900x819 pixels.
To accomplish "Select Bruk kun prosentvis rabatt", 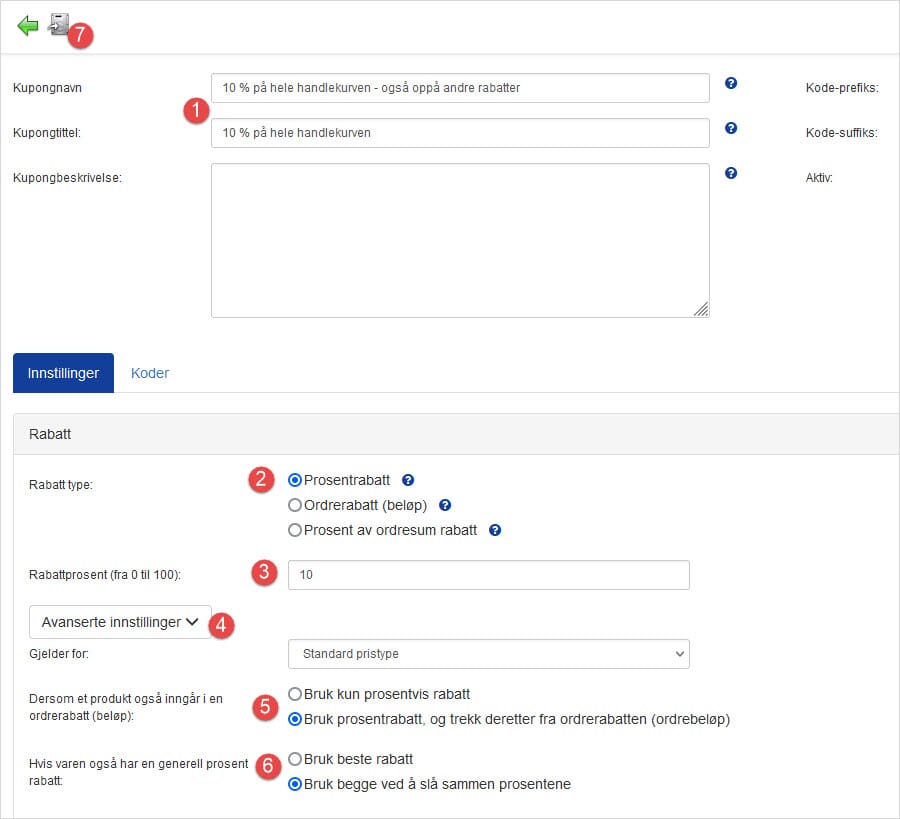I will 295,693.
